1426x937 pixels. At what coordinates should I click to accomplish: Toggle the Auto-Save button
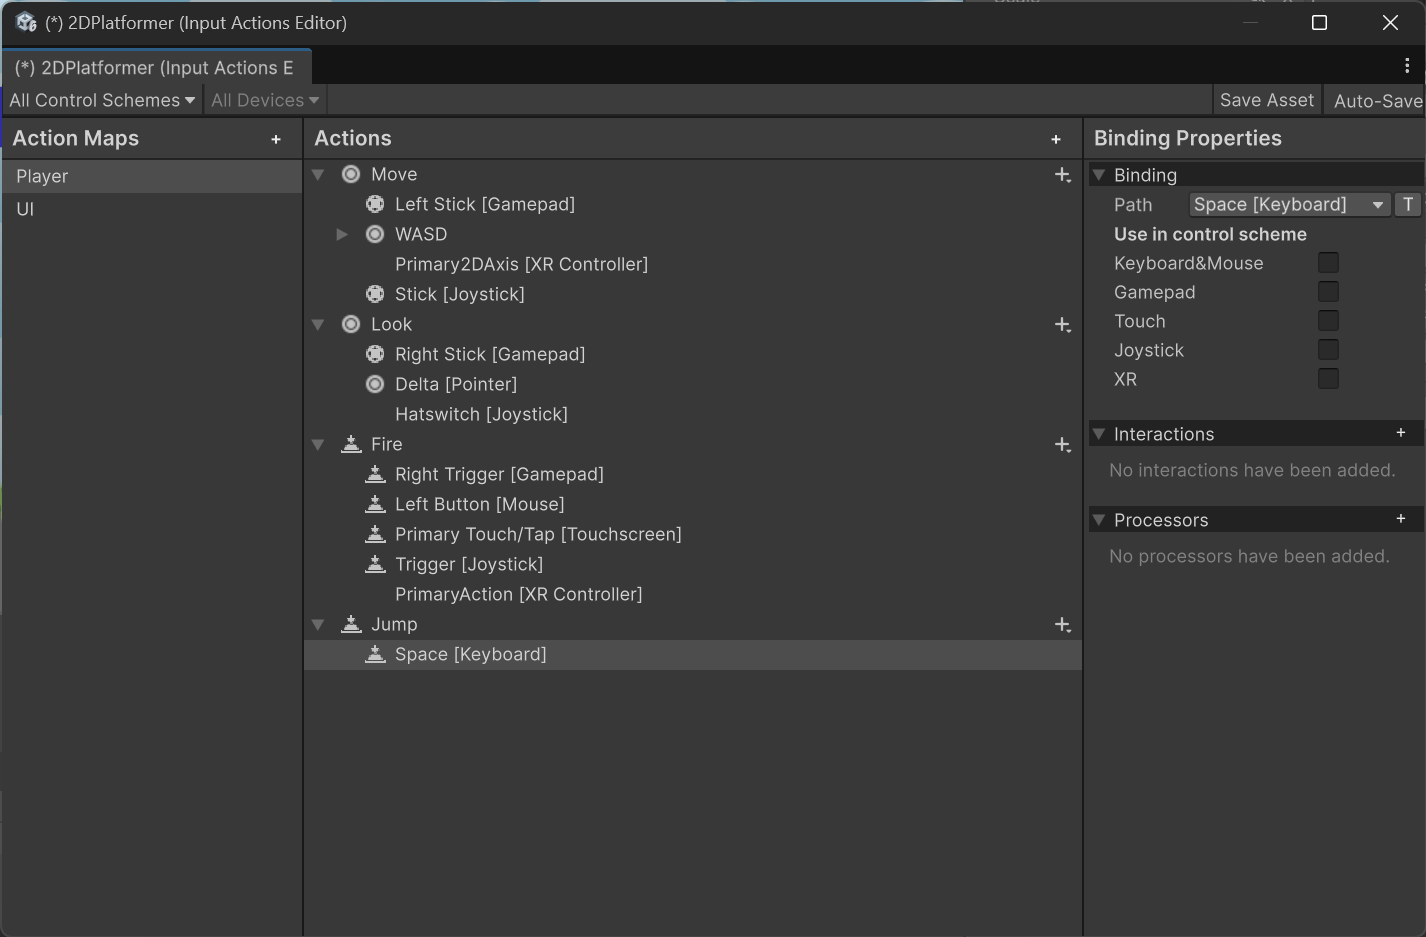[1377, 100]
